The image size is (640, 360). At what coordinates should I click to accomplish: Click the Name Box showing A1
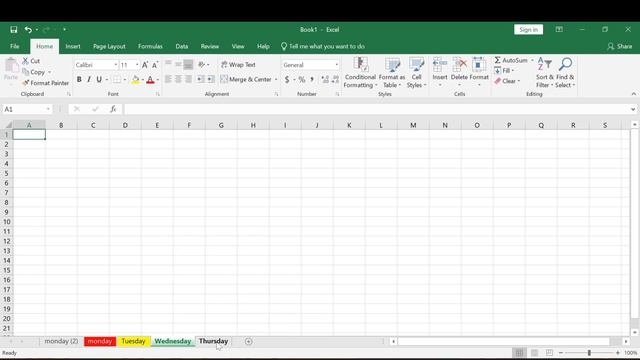point(27,109)
